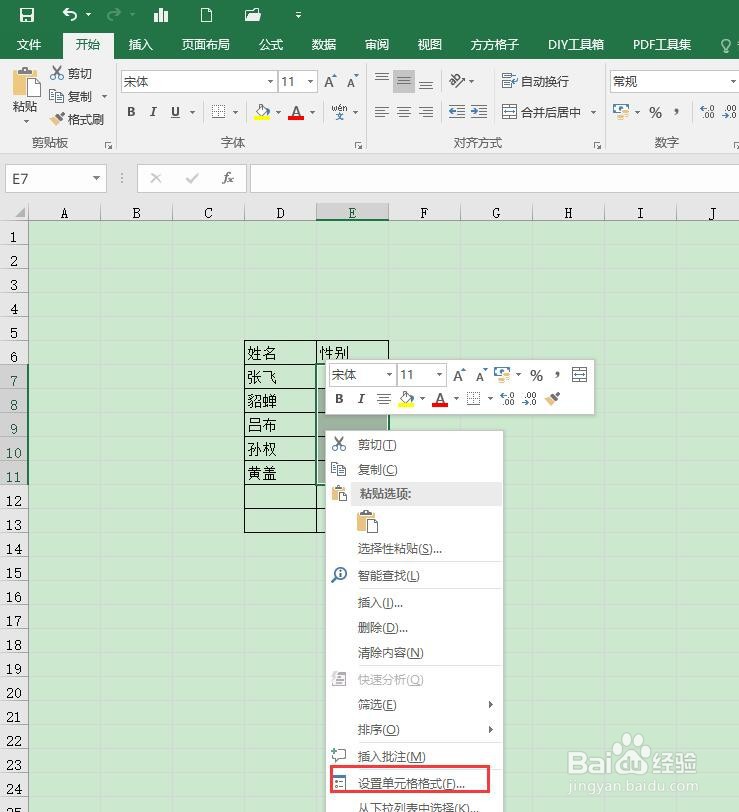The width and height of the screenshot is (739, 812).
Task: Click the ribbon Percent Style icon
Action: coord(655,112)
